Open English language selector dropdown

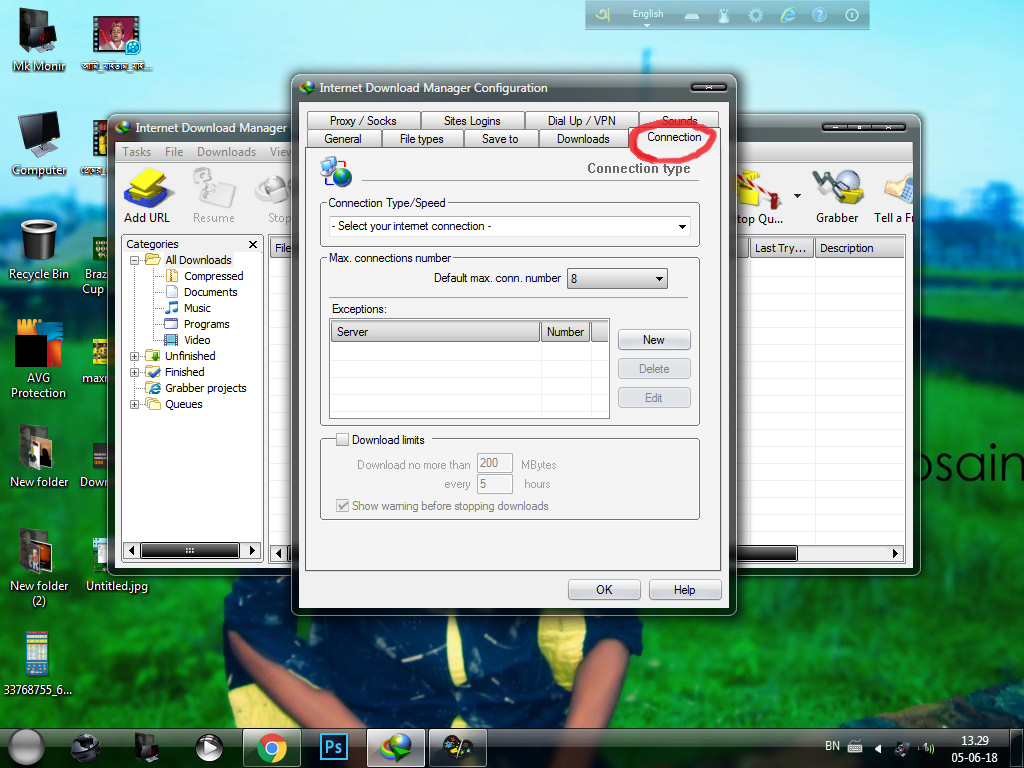pos(647,18)
